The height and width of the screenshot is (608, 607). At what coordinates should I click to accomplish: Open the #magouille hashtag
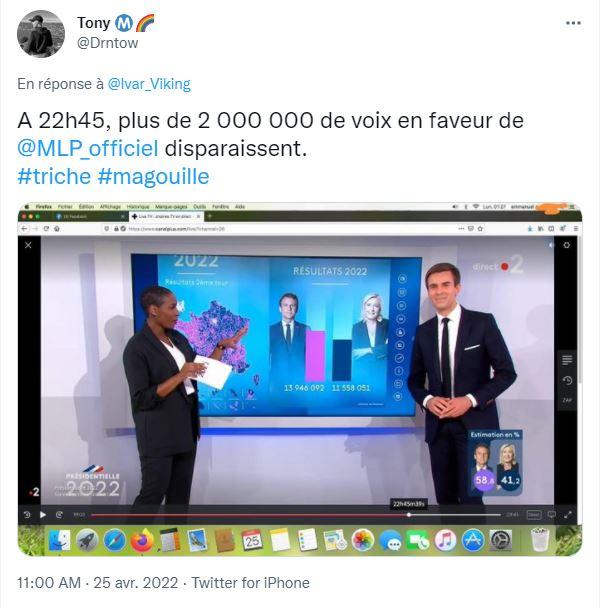point(153,176)
